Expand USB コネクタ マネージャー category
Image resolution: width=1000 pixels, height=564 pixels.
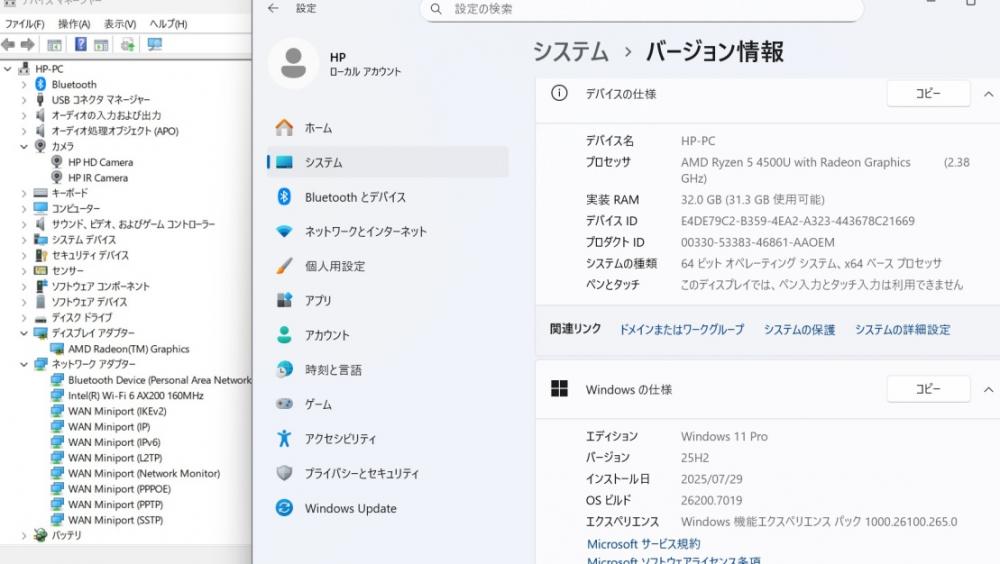point(24,100)
